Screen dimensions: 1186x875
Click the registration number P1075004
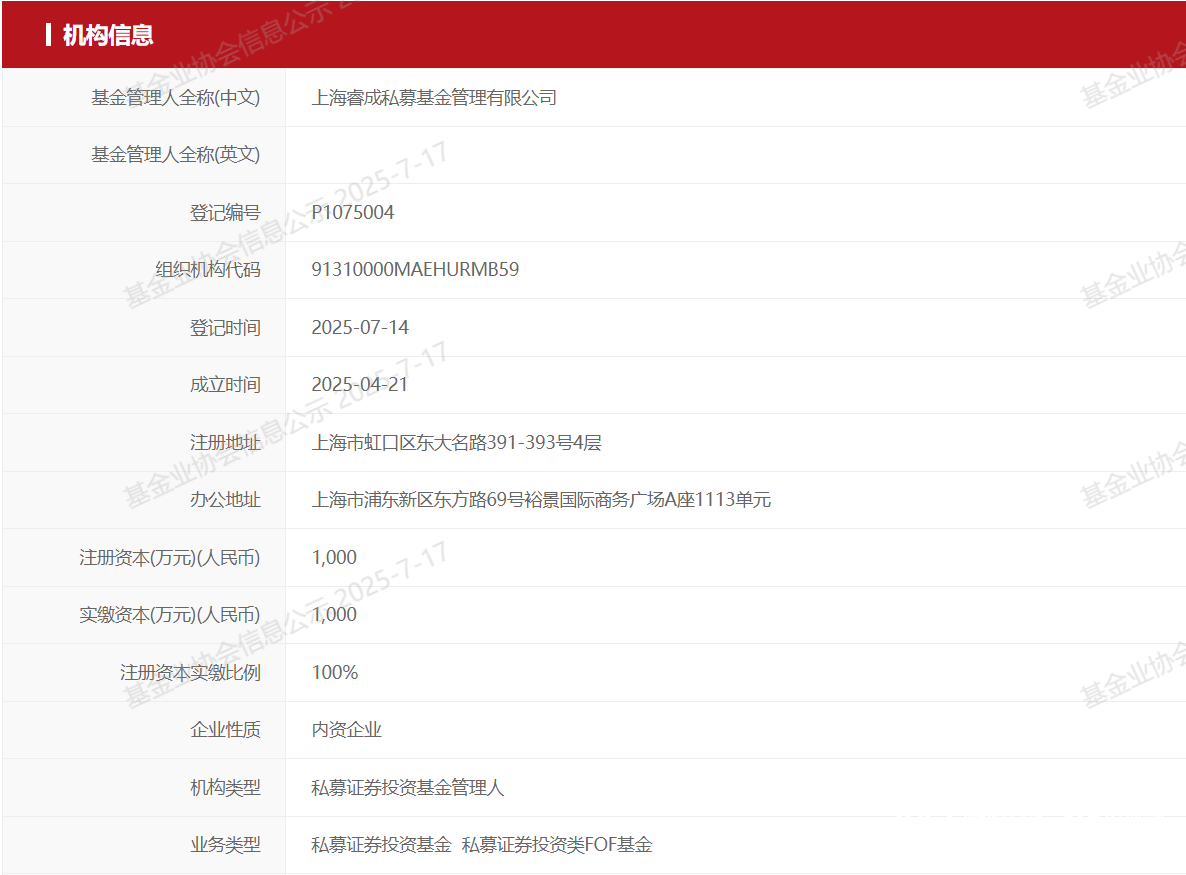point(352,213)
